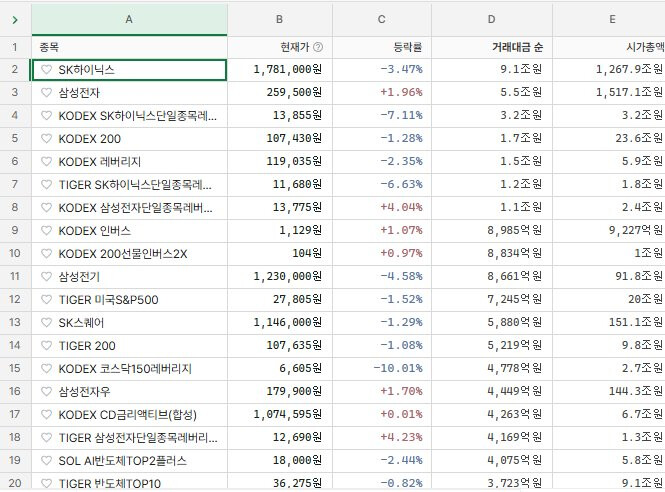665x492 pixels.
Task: Click heart next to SOL AI반도체TOP2플러스
Action: click(46, 460)
